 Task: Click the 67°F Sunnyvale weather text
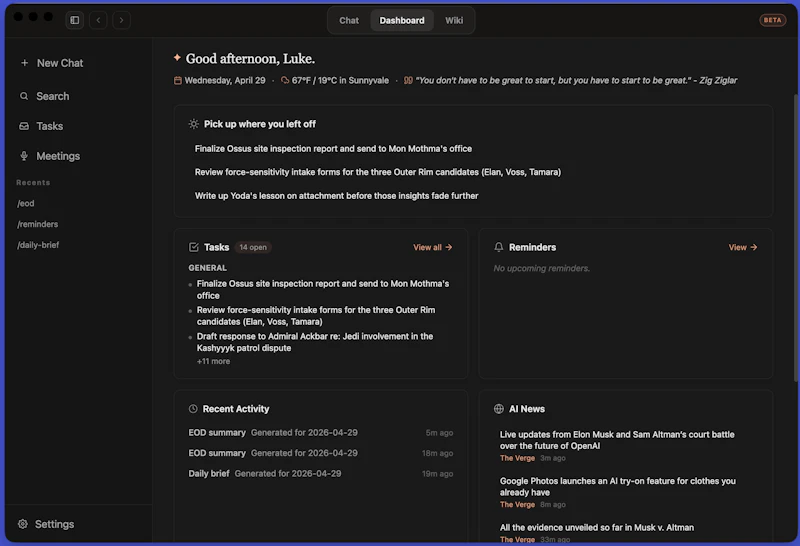click(340, 80)
